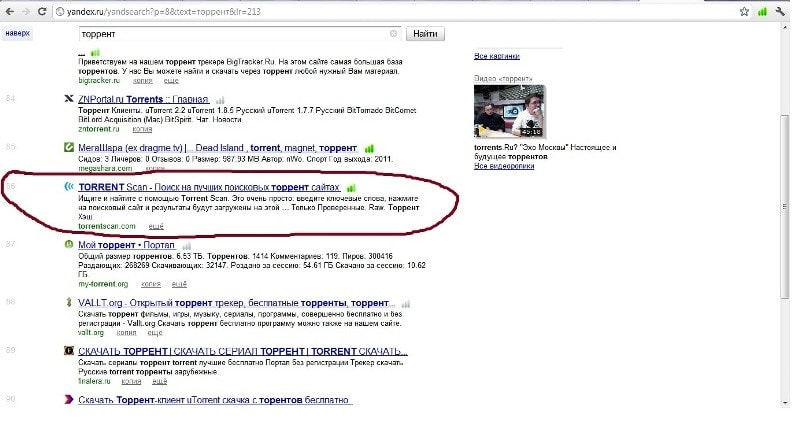Click rank bars icon next to VALLT.org title
The image size is (800, 421).
coord(406,304)
